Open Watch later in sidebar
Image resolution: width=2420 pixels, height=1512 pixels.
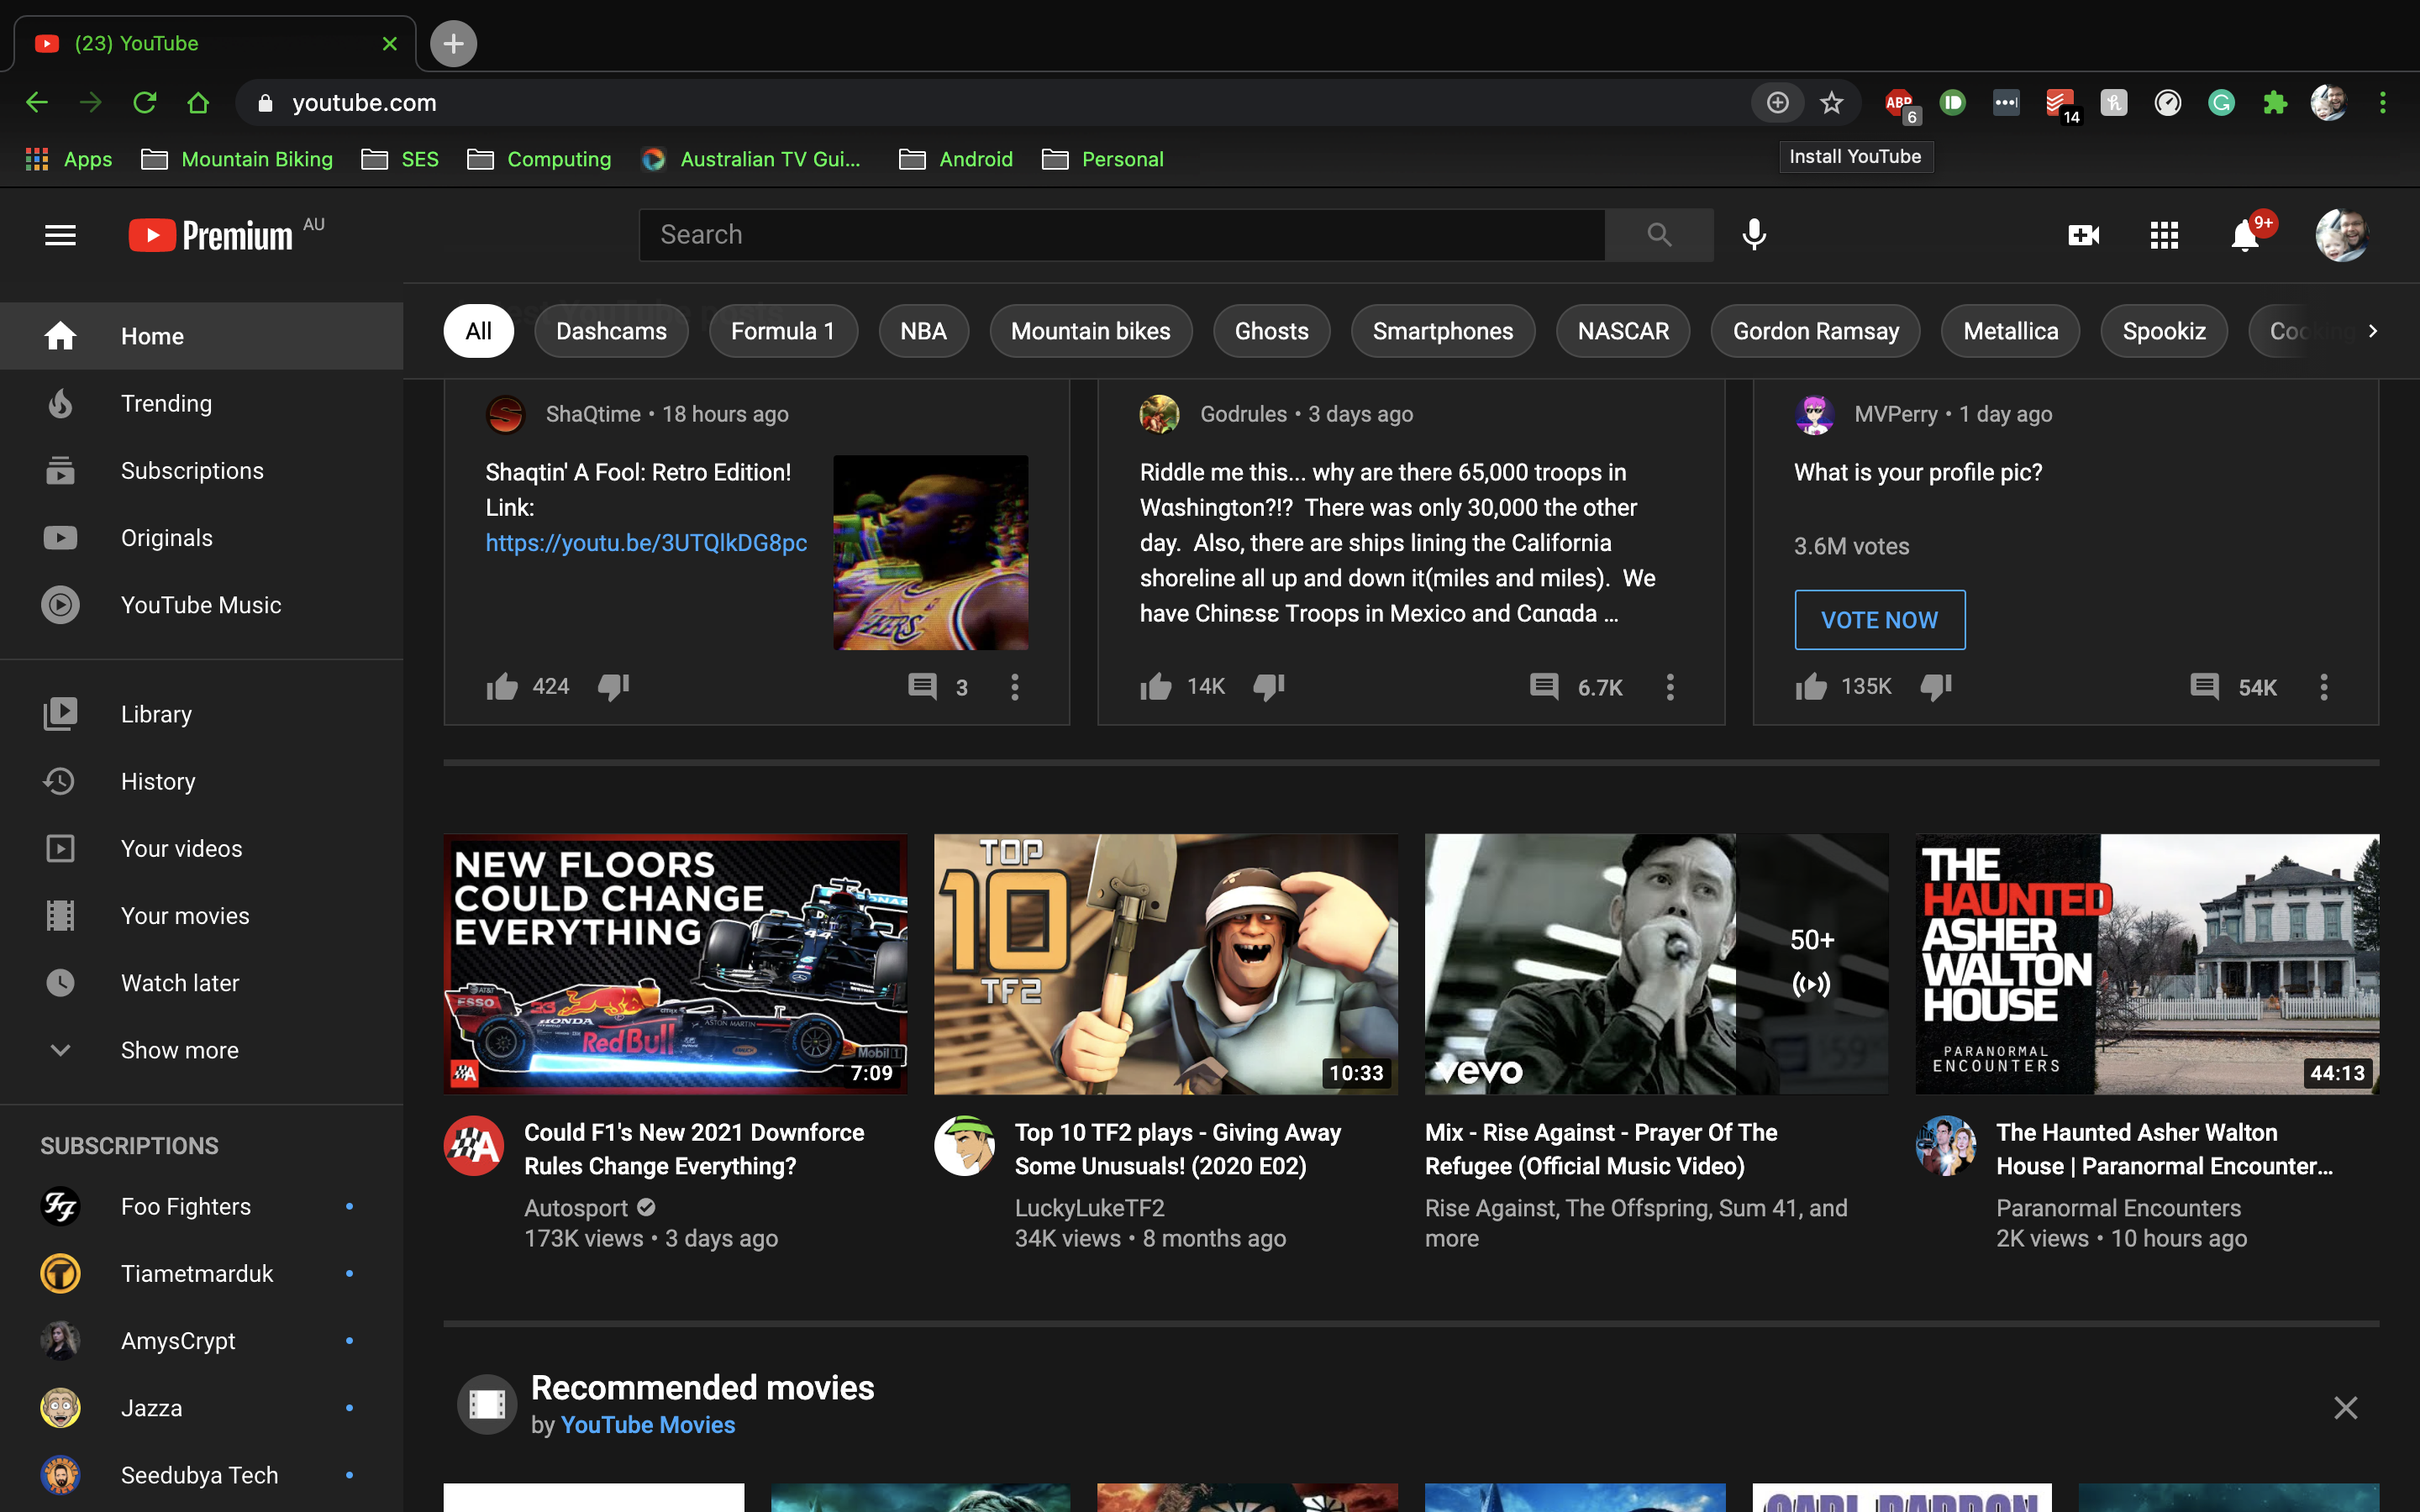click(x=201, y=983)
